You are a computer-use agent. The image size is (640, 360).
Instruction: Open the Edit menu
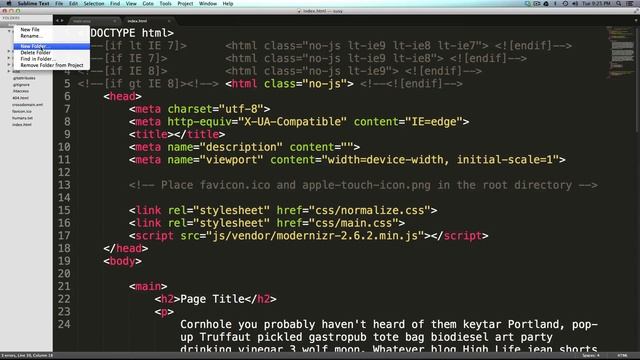tap(73, 4)
